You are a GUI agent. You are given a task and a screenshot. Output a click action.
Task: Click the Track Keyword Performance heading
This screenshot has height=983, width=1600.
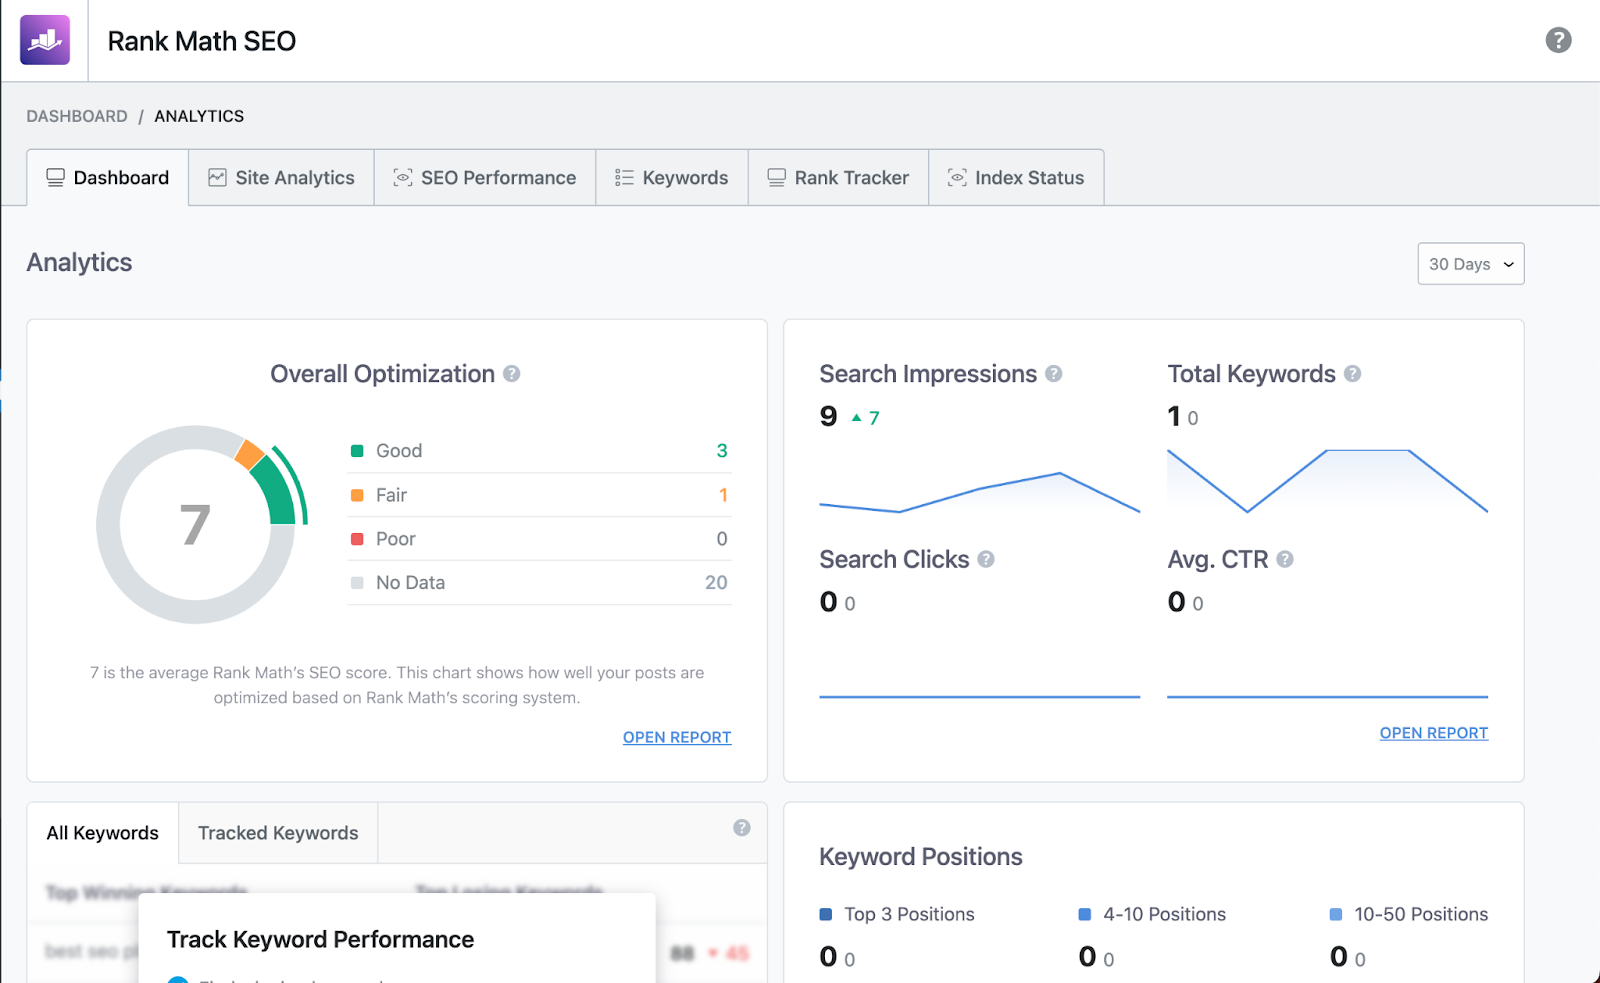(320, 940)
